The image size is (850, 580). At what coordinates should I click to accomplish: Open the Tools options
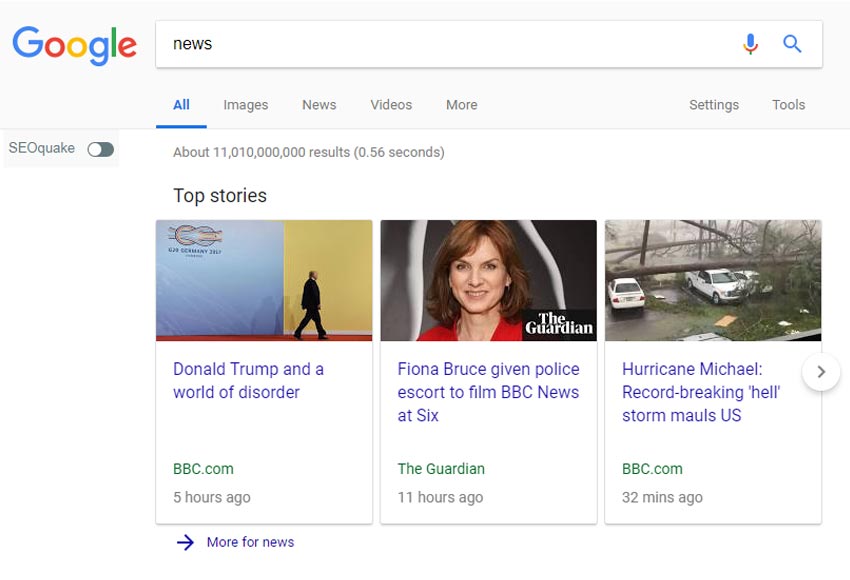(x=788, y=105)
